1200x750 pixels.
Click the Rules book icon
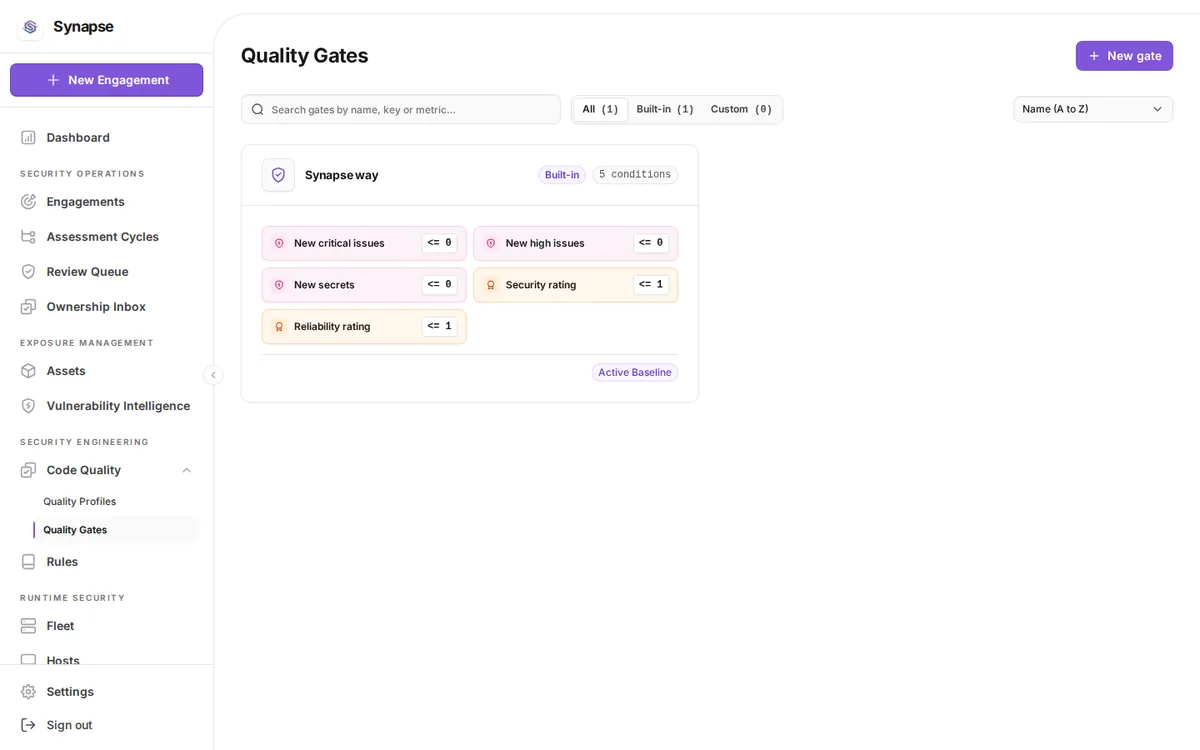coord(28,562)
